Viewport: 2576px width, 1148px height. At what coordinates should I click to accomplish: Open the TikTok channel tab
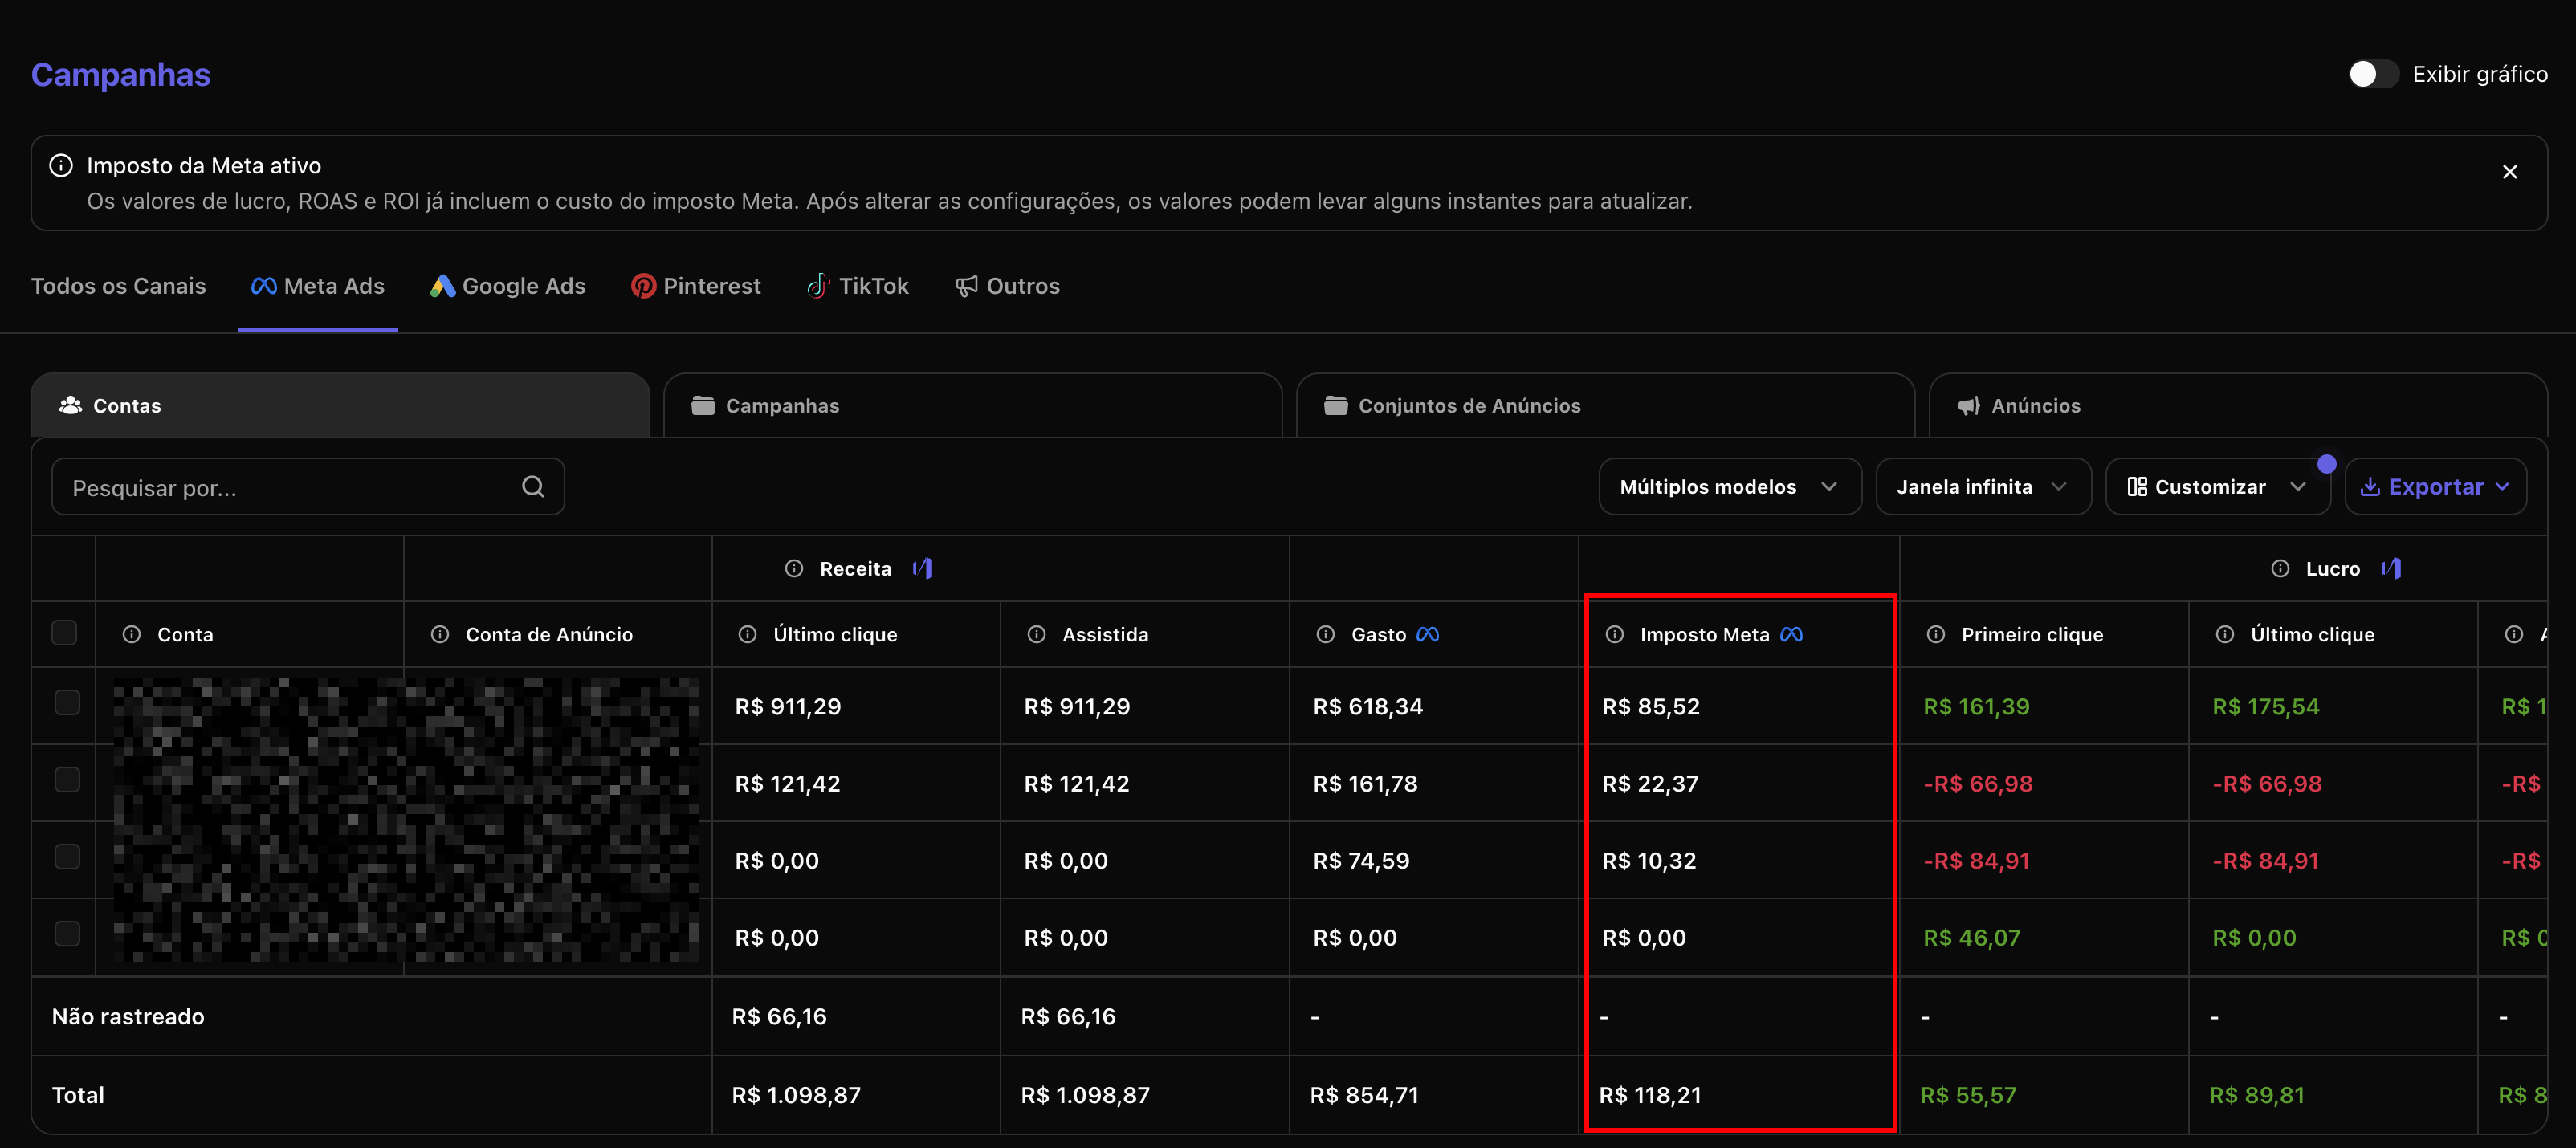point(858,286)
